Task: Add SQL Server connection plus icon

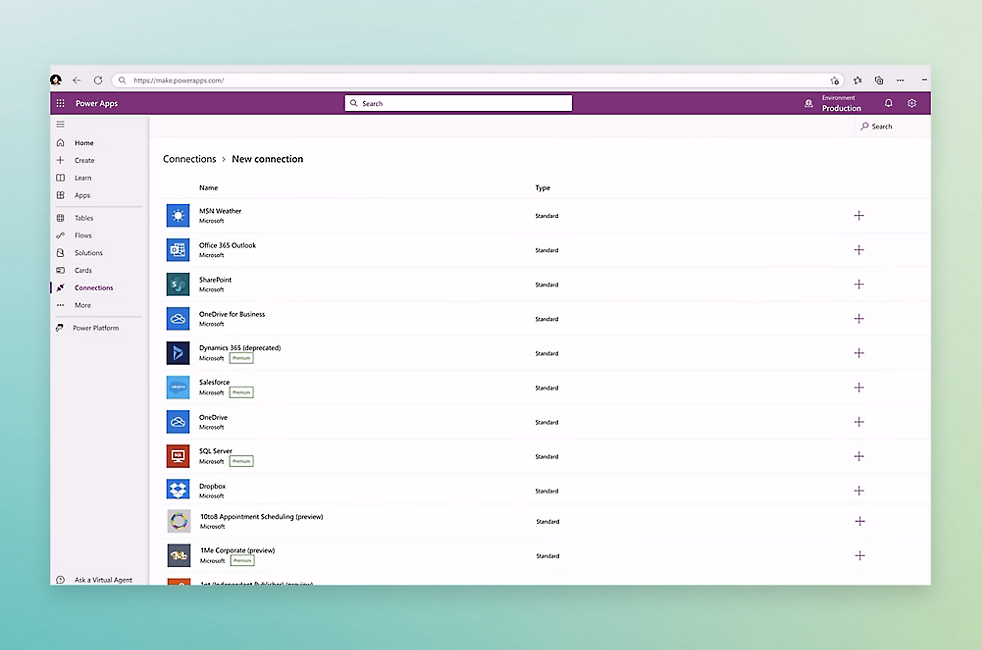Action: click(859, 457)
